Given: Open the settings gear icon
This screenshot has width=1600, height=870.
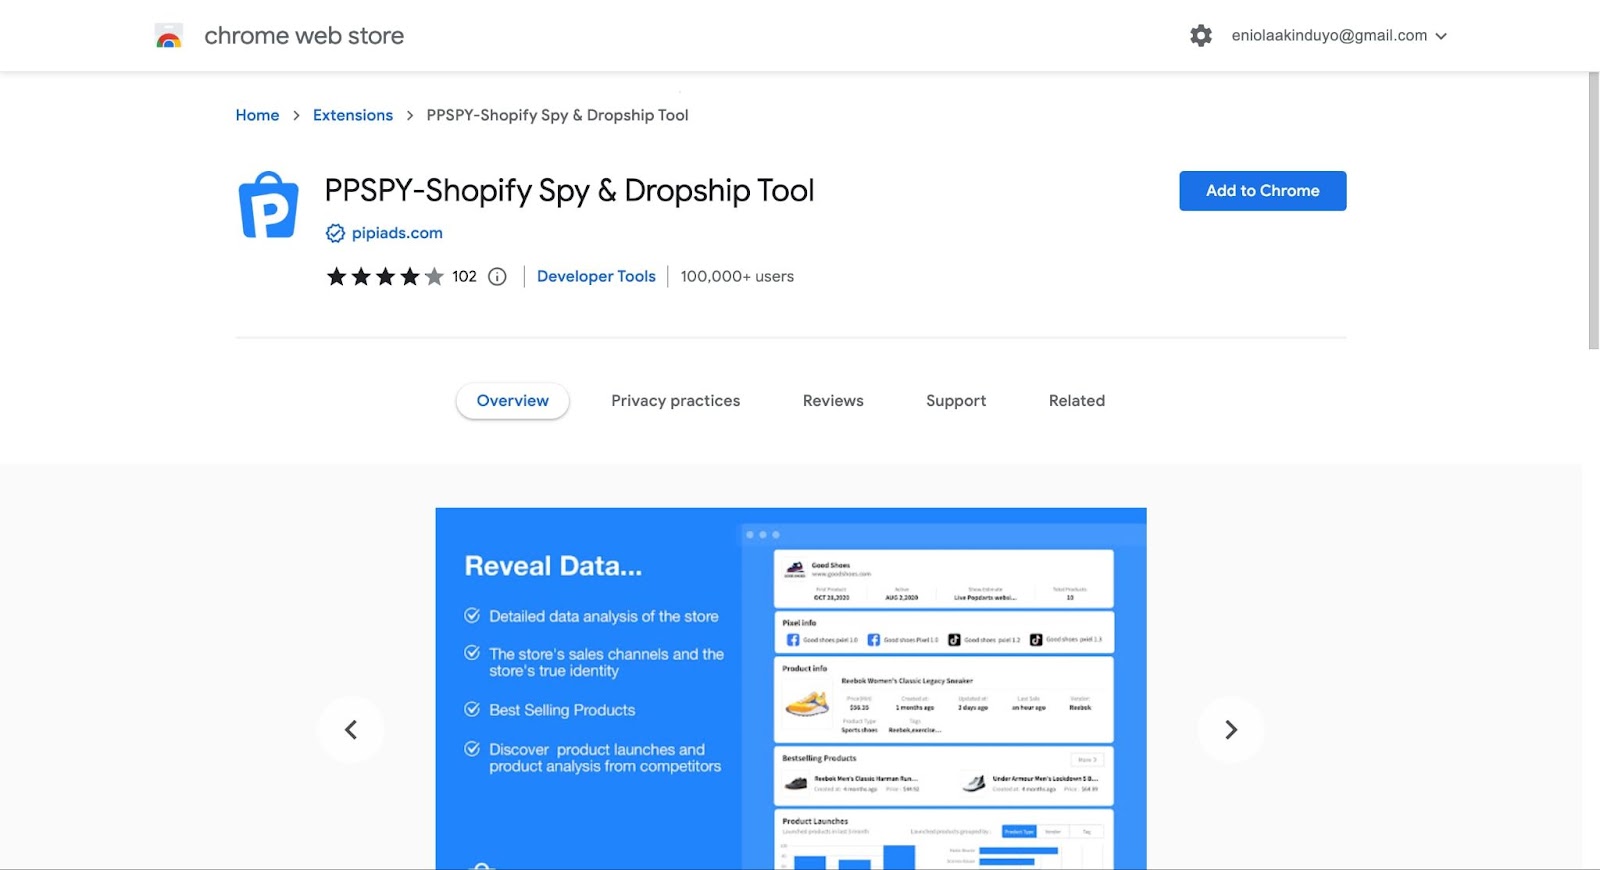Looking at the screenshot, I should (1201, 36).
